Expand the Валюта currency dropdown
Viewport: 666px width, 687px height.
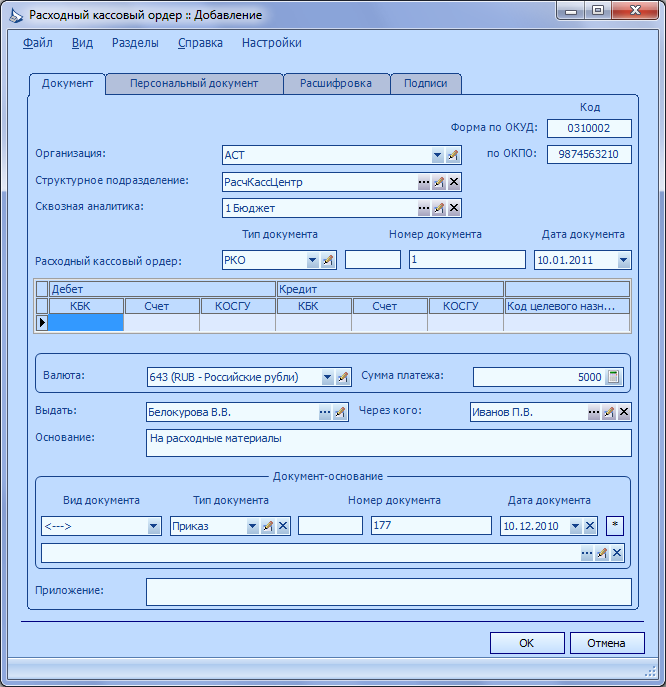pos(327,377)
